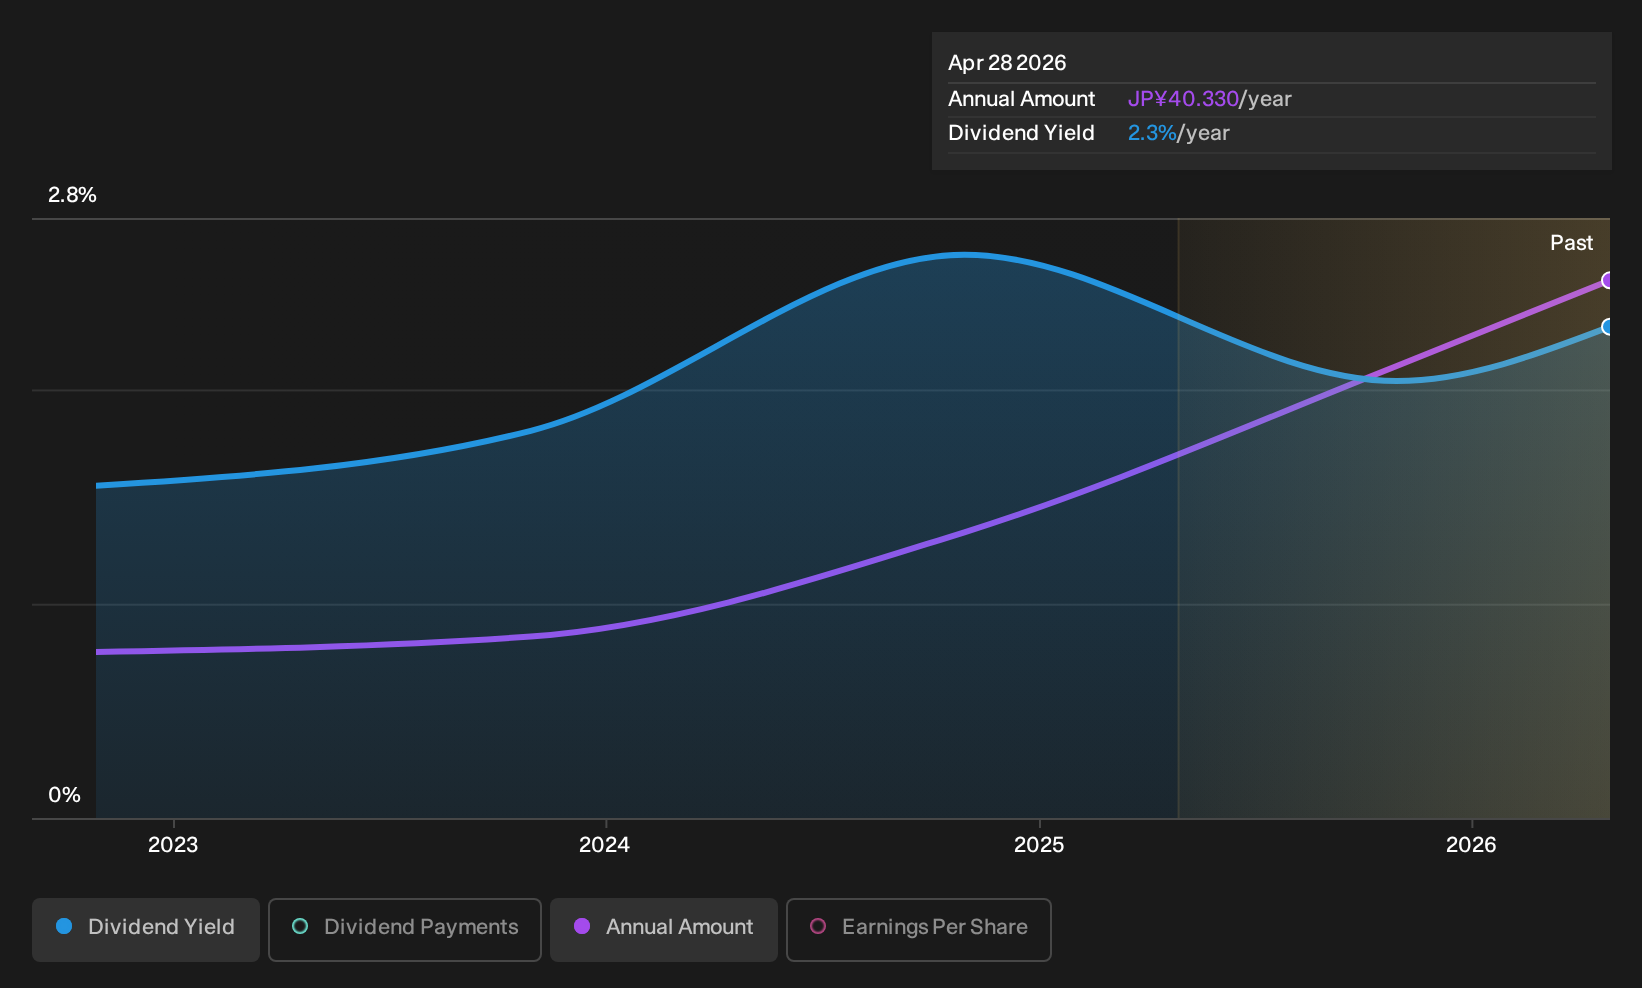Image resolution: width=1642 pixels, height=988 pixels.
Task: Enable the Earnings Per Share series
Action: 919,929
